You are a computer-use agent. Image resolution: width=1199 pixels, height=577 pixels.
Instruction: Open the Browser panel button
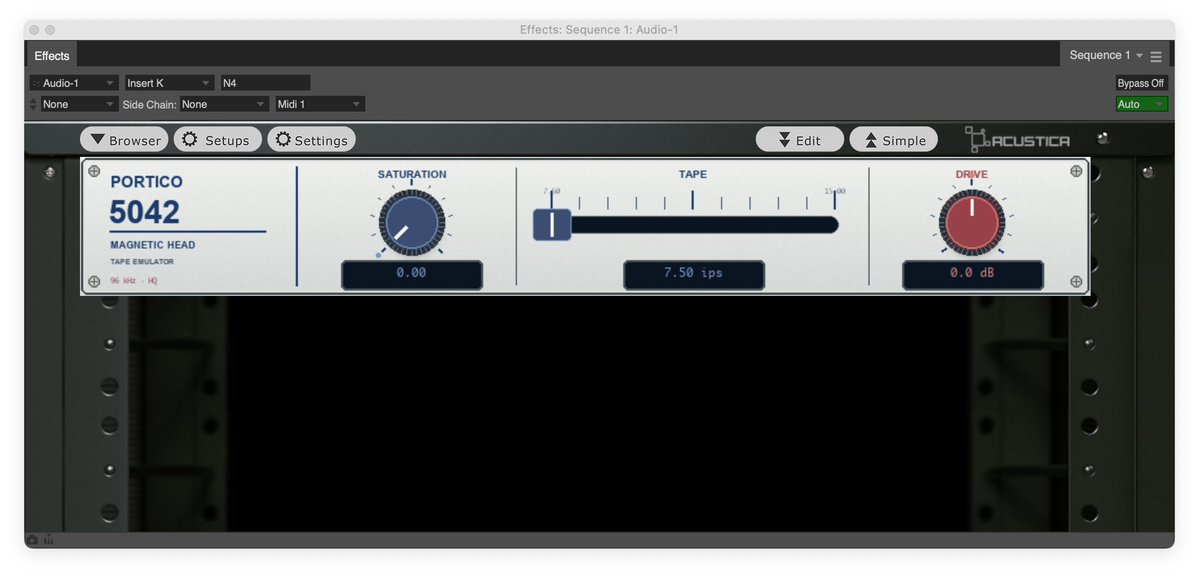click(124, 140)
